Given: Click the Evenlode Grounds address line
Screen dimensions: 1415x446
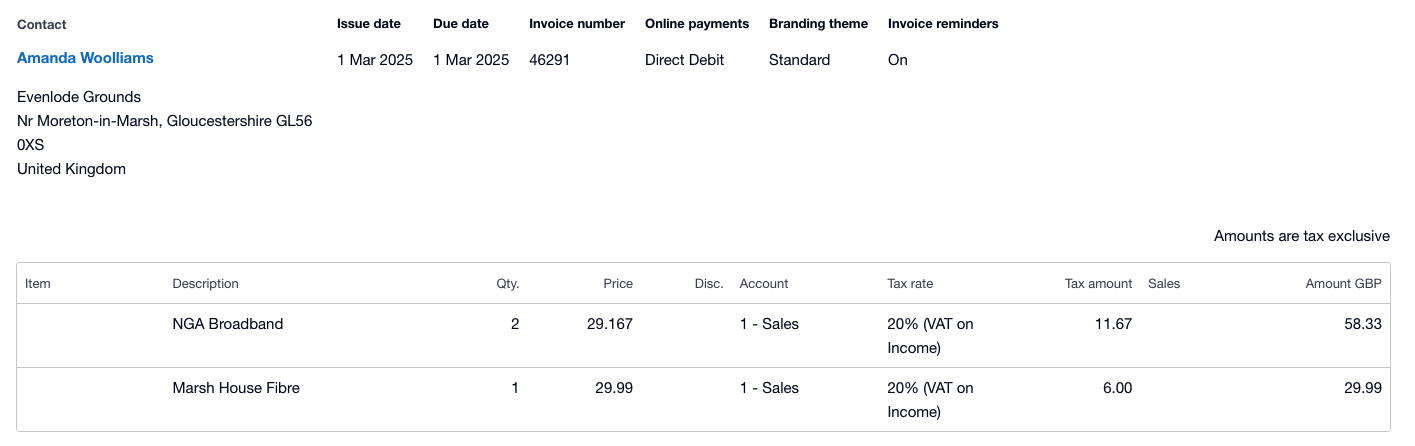Looking at the screenshot, I should (79, 97).
